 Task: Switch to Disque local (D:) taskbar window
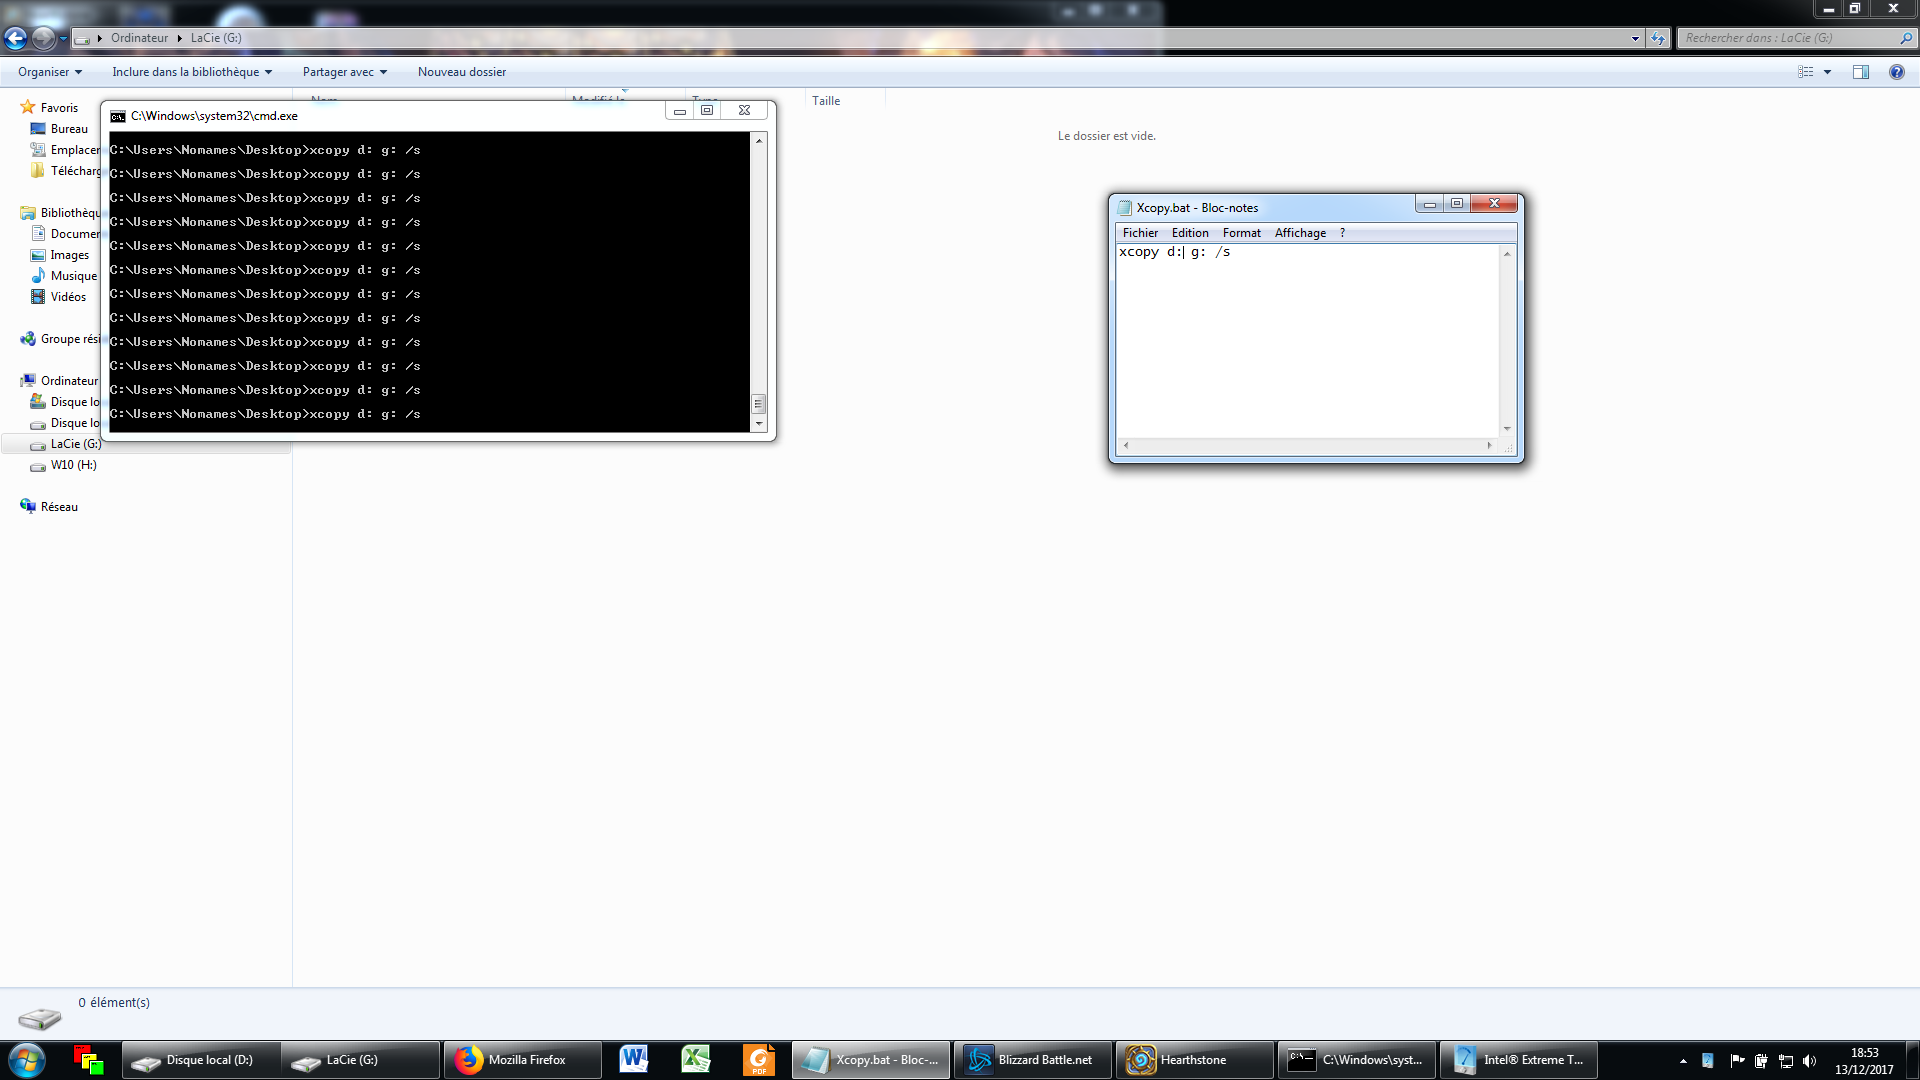pos(200,1060)
